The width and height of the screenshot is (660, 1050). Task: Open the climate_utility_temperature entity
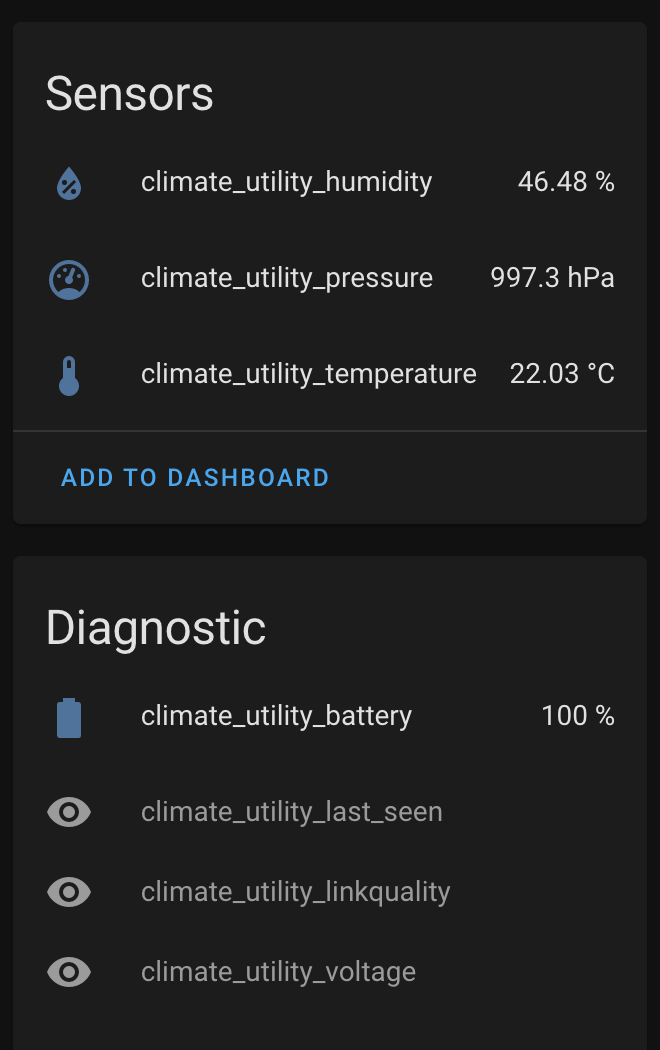tap(308, 374)
